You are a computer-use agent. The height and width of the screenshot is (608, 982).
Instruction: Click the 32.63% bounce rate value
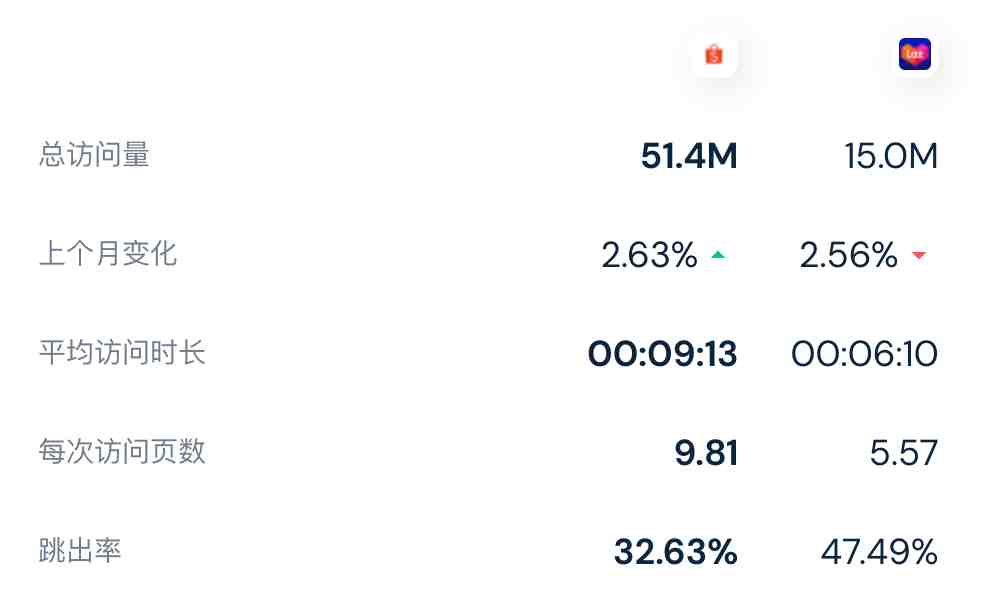click(x=676, y=552)
